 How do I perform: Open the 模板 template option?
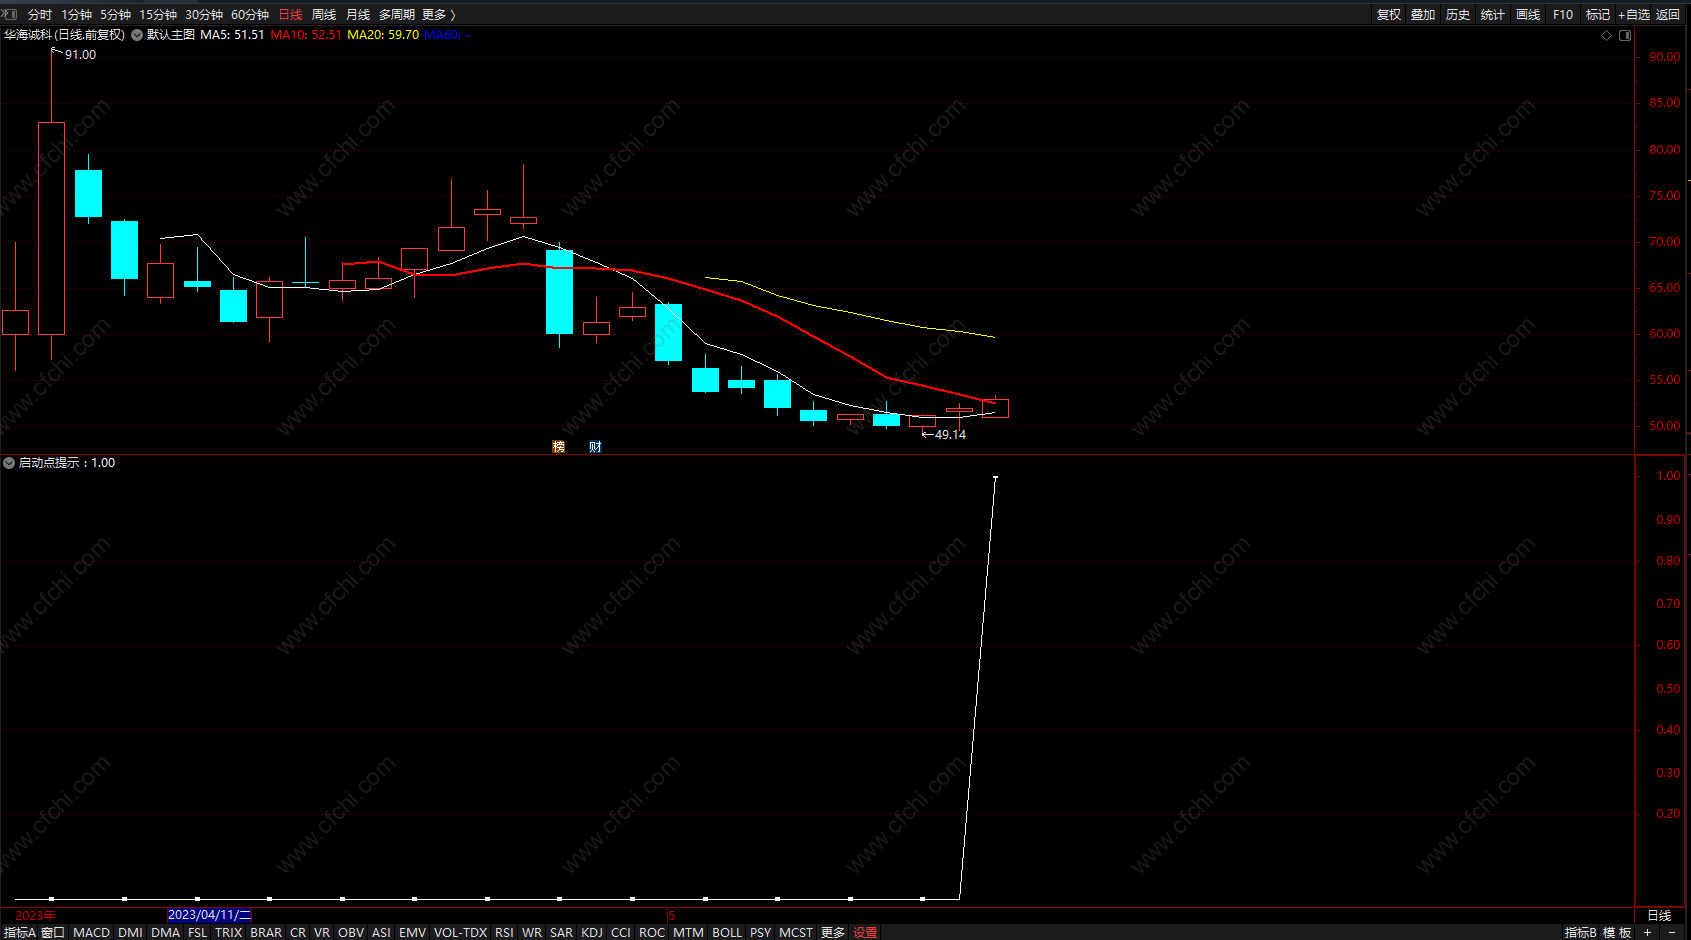pos(1617,932)
